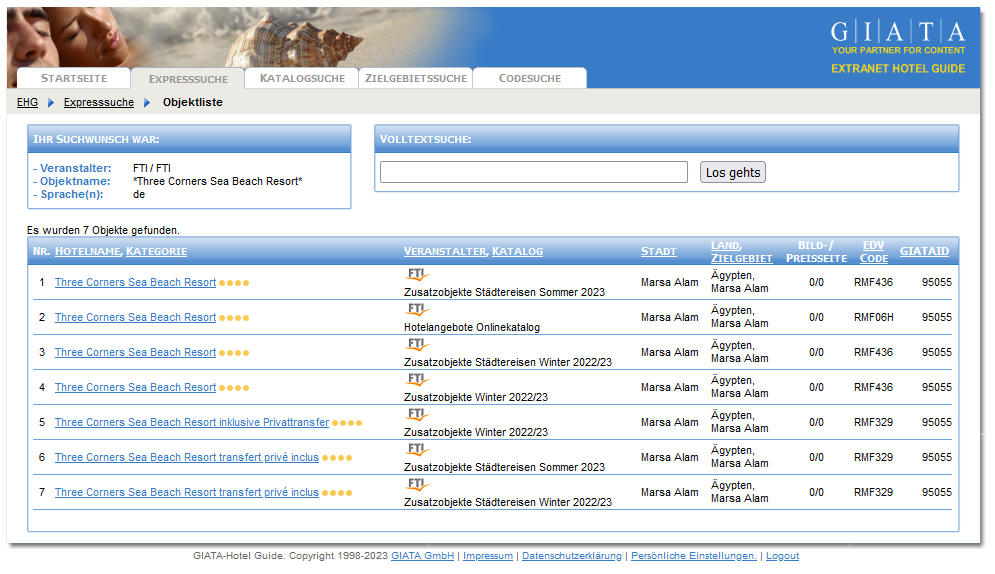Click the Logout link
The image size is (995, 574).
[x=782, y=556]
